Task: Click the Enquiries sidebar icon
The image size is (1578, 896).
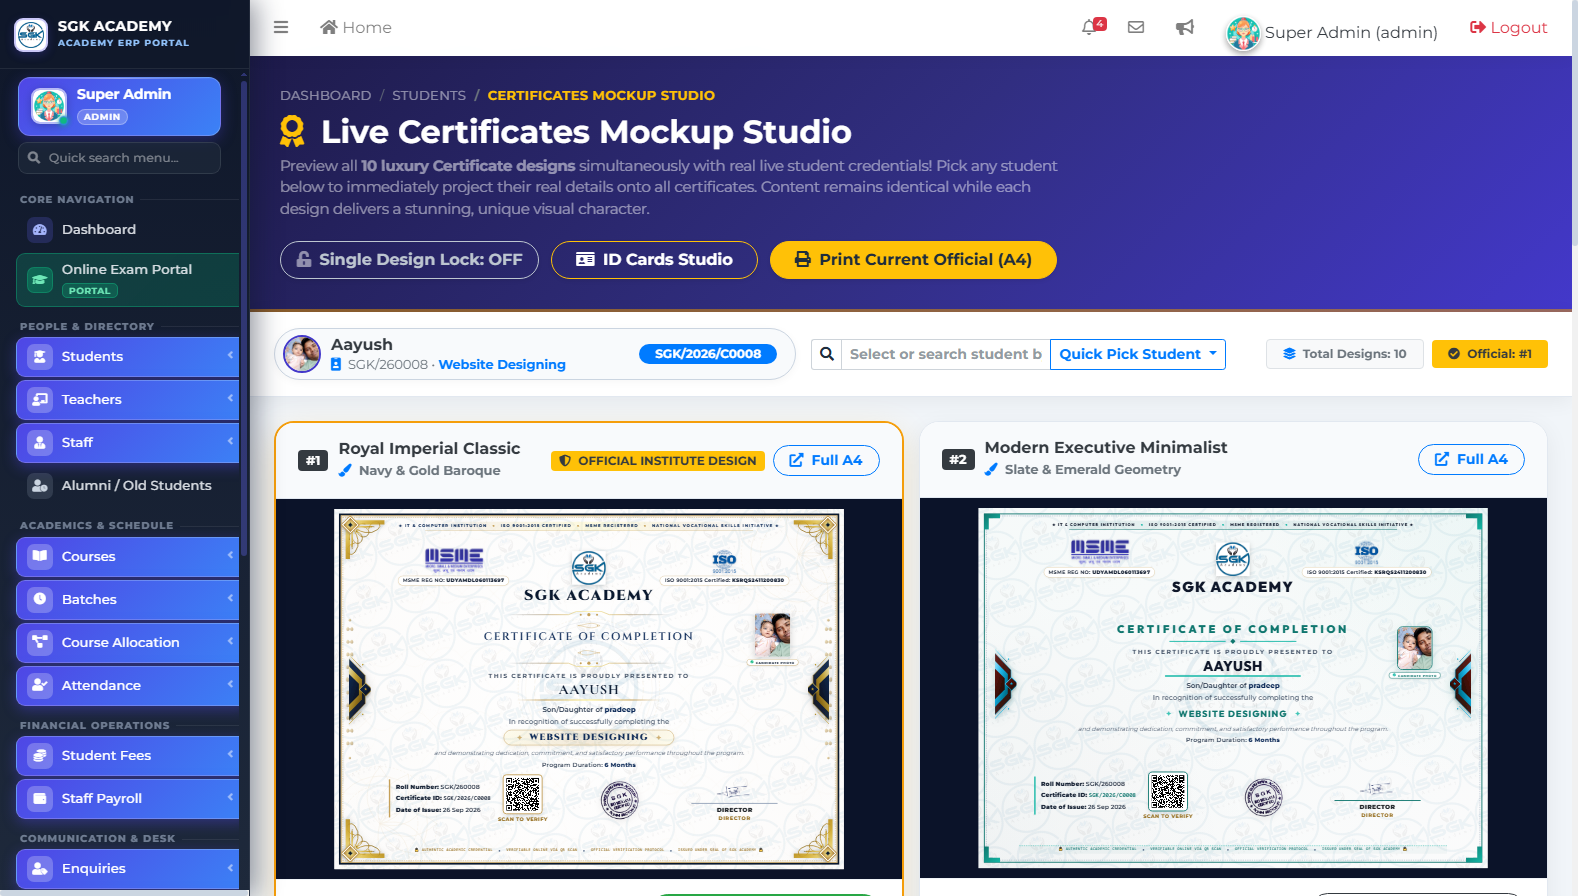Action: (x=40, y=868)
